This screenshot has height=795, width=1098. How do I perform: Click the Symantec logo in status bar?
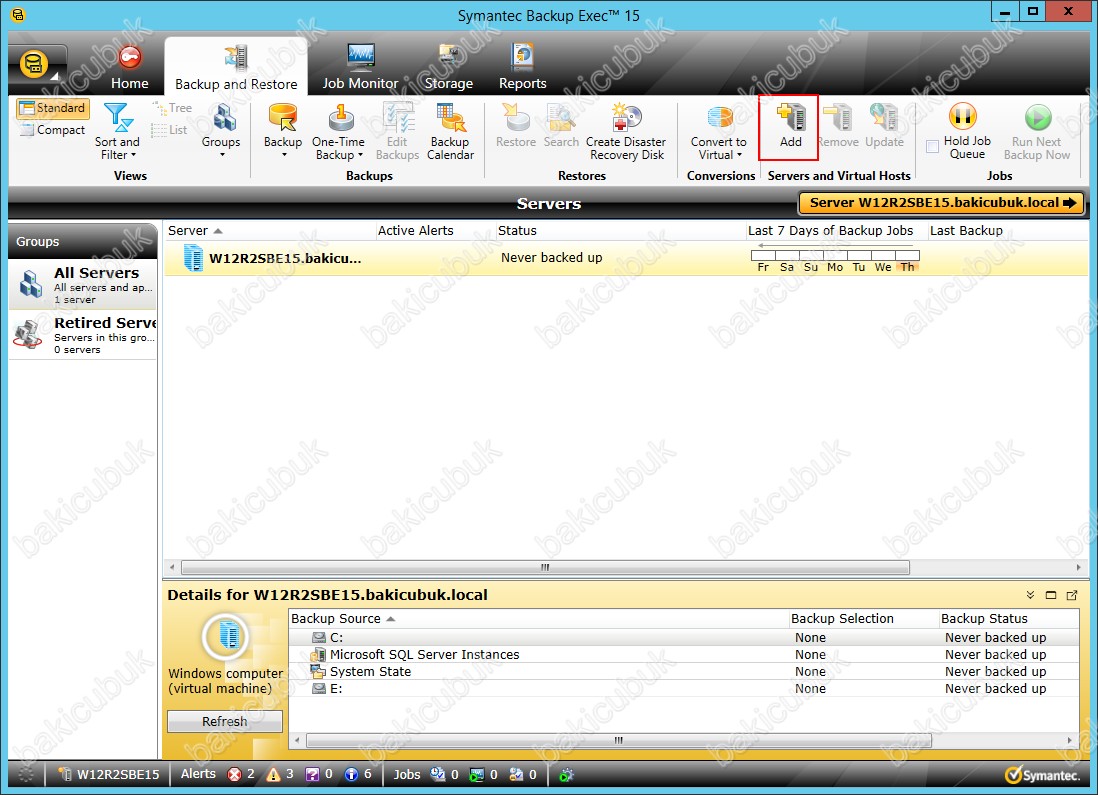pyautogui.click(x=1042, y=775)
